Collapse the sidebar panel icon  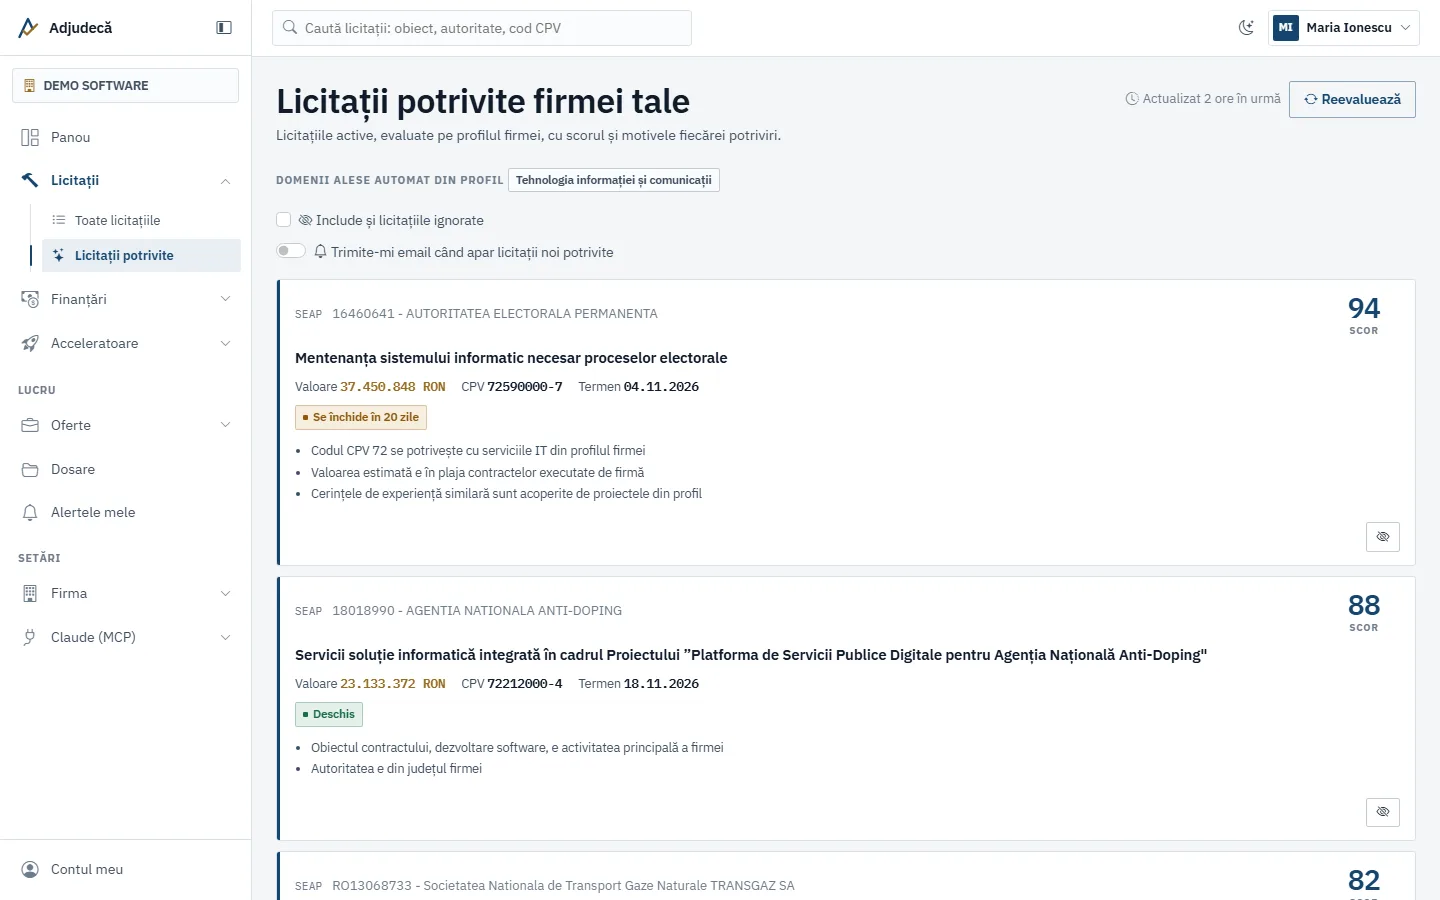click(224, 28)
